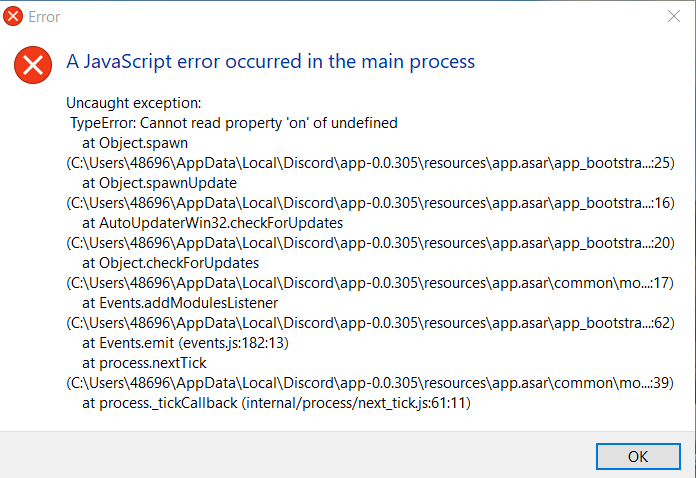
Task: Click the app_bootstra path ending in :20
Action: coord(370,243)
